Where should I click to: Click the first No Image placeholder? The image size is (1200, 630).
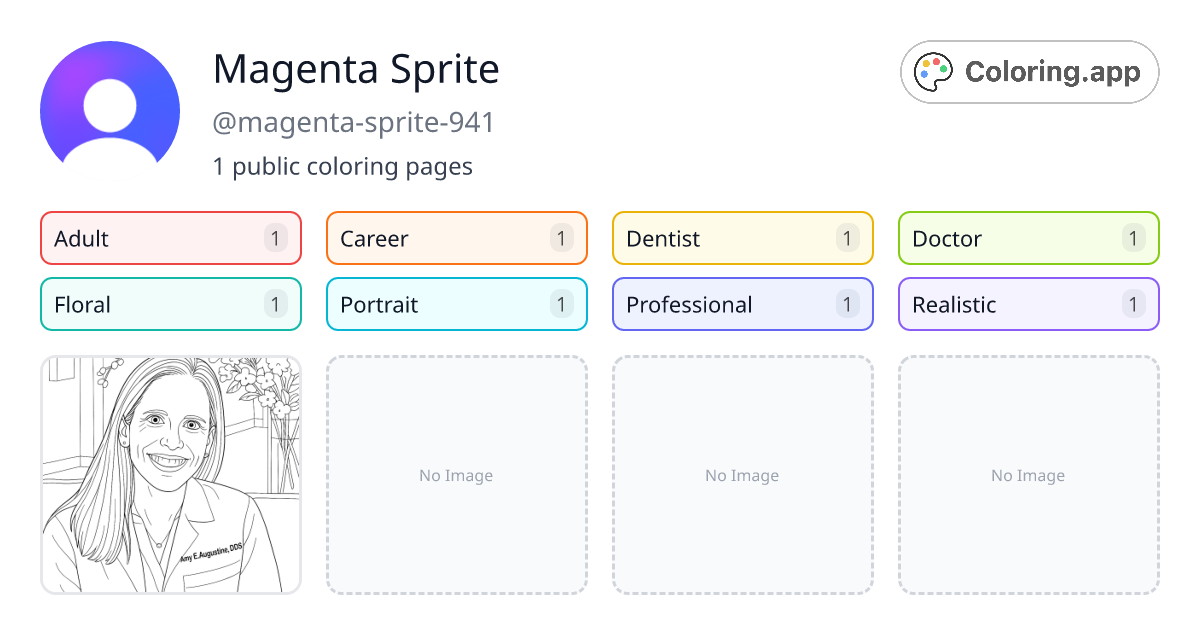(x=456, y=476)
